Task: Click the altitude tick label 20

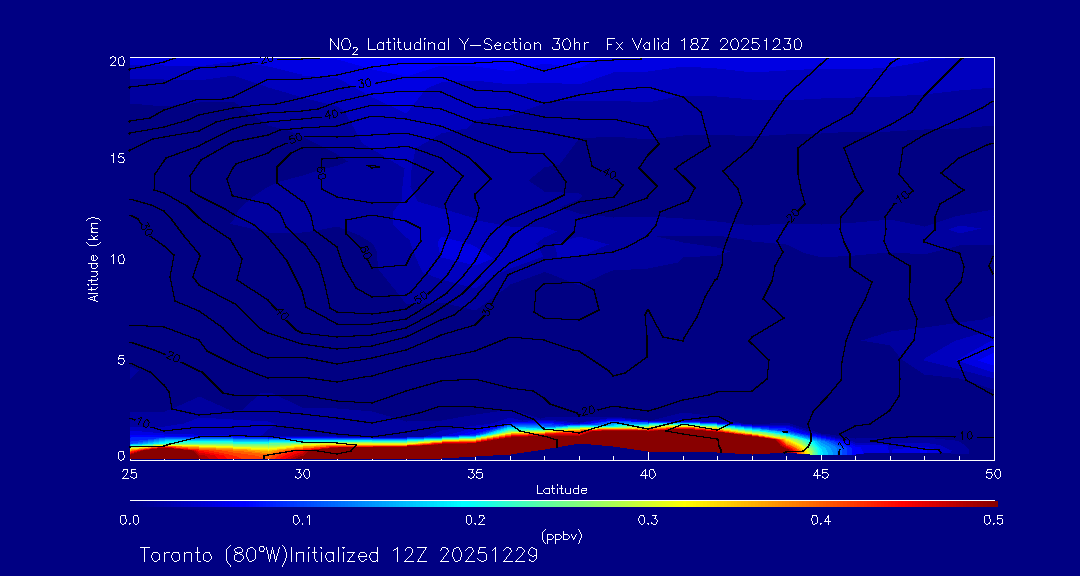Action: (x=116, y=60)
